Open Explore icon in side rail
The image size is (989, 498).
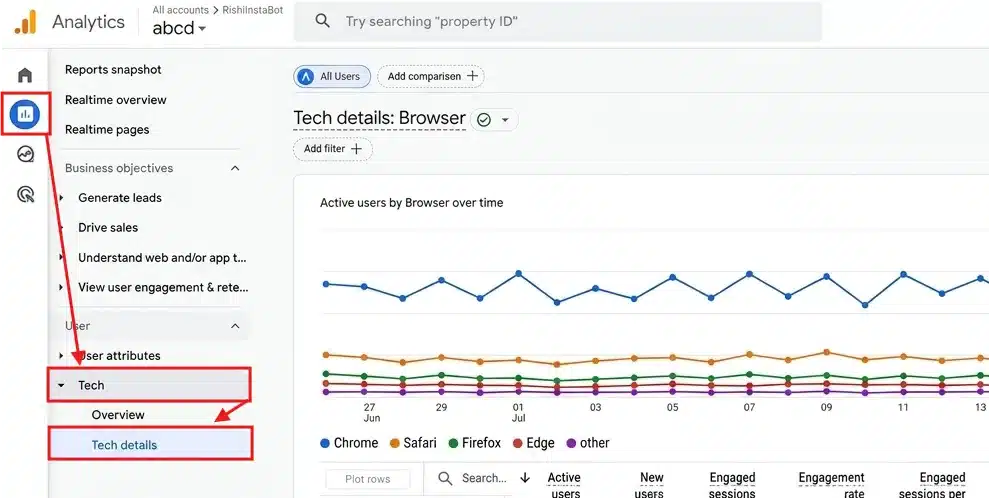click(x=25, y=154)
